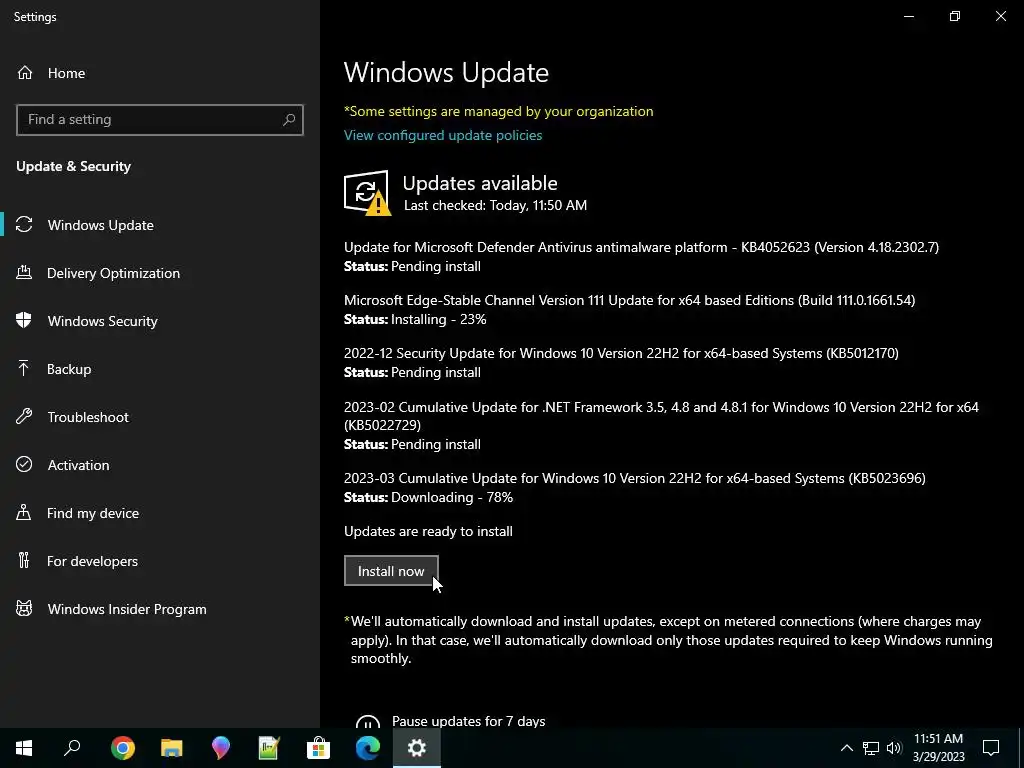Launch Google Chrome from the taskbar
This screenshot has width=1024, height=768.
click(122, 748)
